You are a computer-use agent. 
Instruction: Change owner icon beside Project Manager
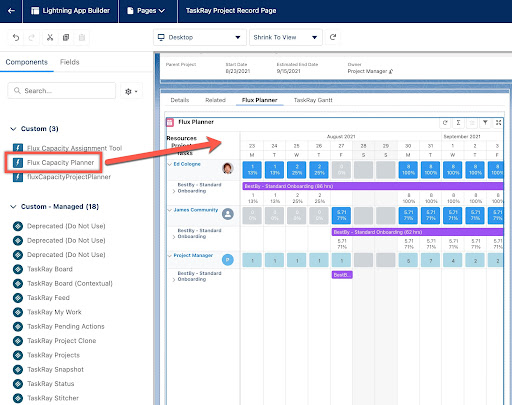tap(391, 71)
